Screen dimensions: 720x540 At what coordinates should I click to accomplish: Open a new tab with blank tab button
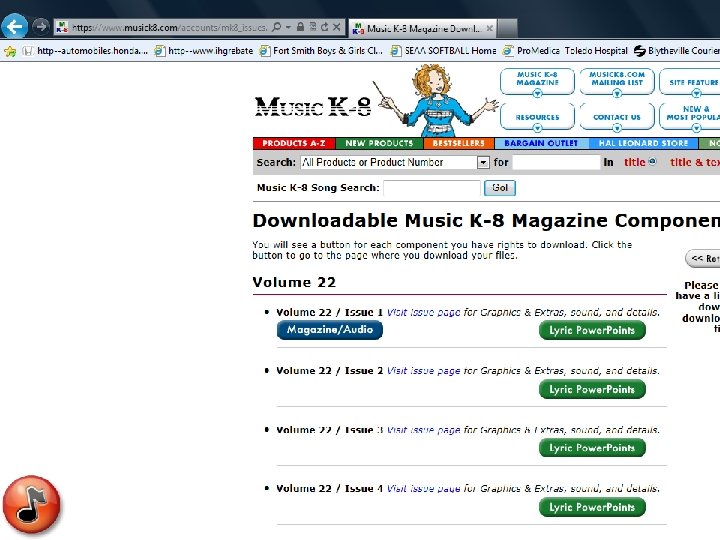tap(507, 28)
